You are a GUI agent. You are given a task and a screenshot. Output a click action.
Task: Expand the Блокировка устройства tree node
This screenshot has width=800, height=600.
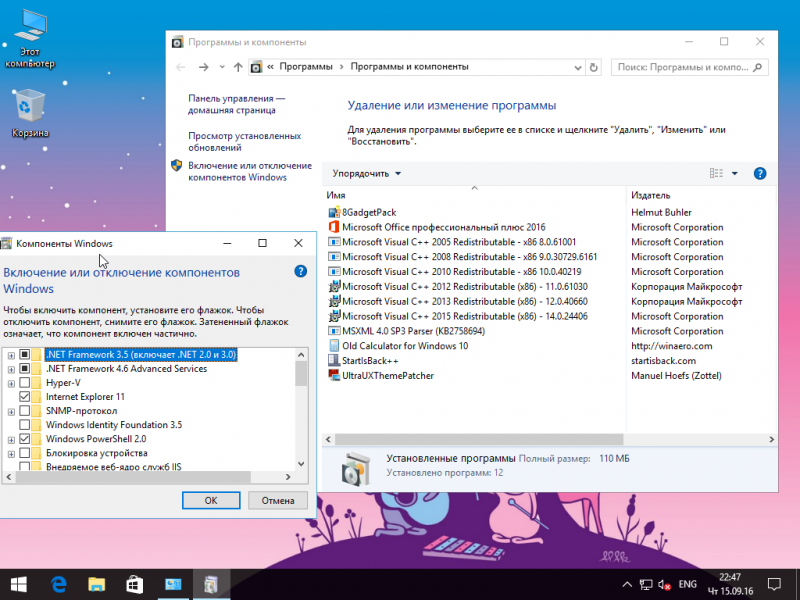click(x=11, y=454)
